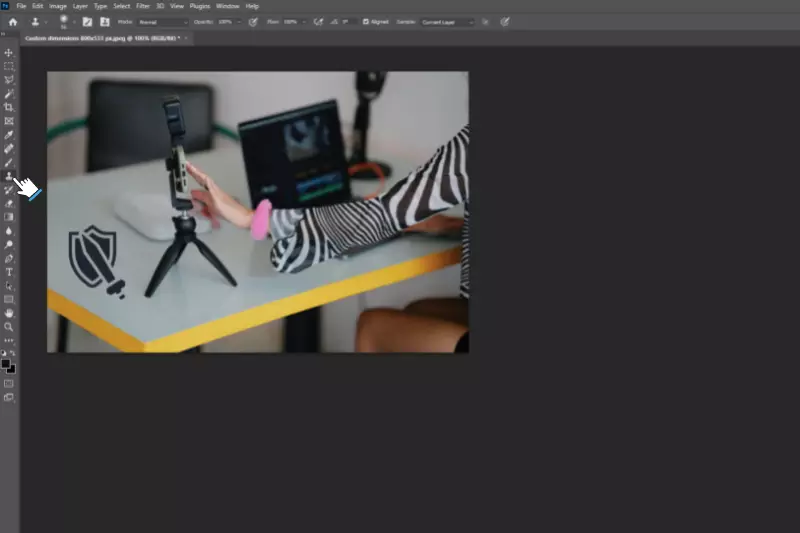Open Edit Toolbar three-dots menu
This screenshot has width=800, height=533.
[9, 340]
